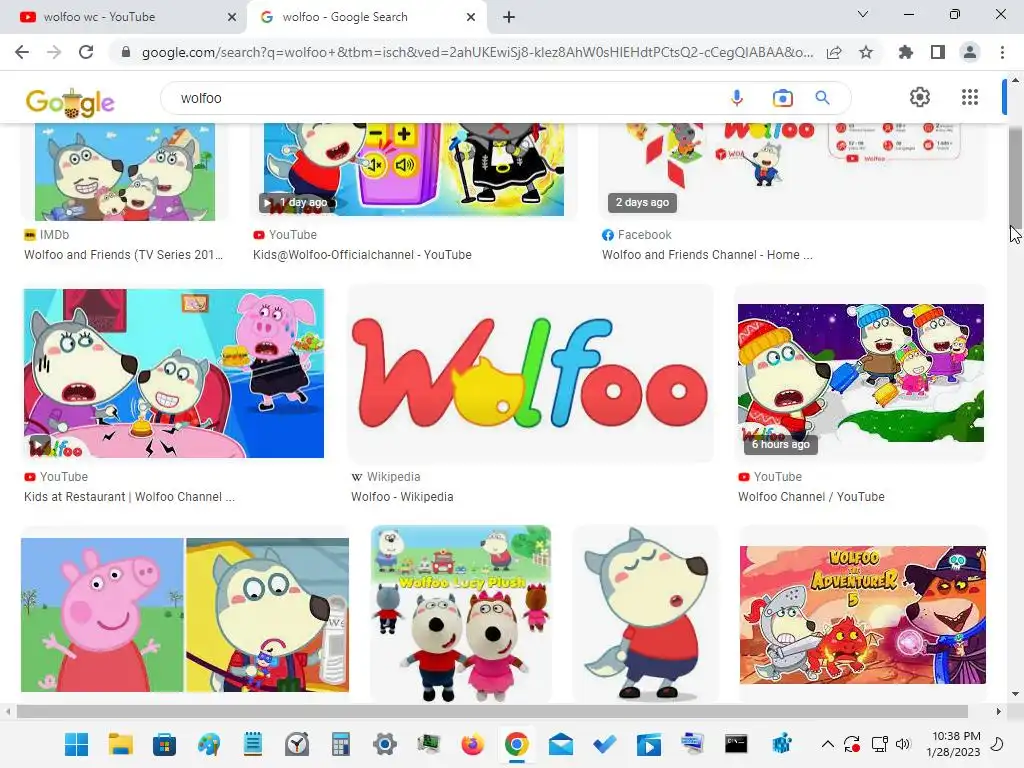Reload the current Google page

86,52
